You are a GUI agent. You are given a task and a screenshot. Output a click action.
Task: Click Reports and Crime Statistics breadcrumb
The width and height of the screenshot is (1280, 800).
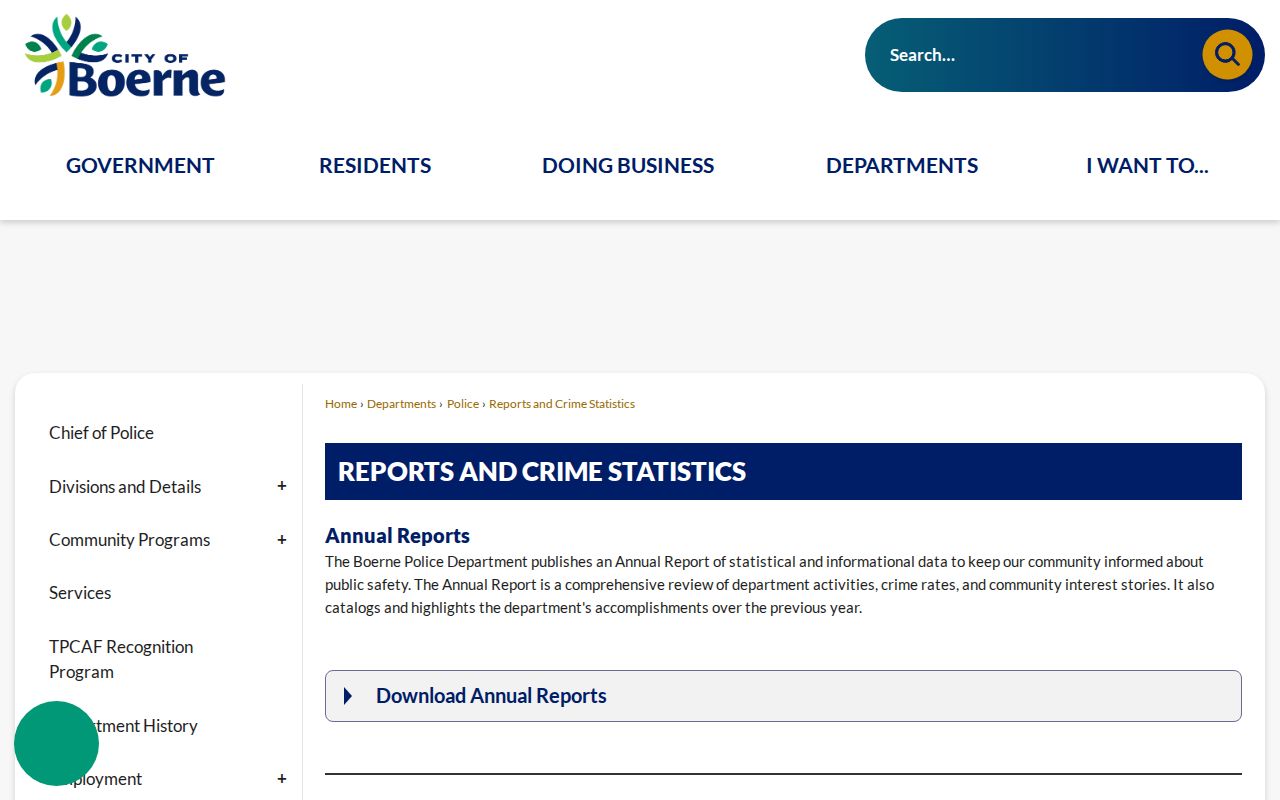point(562,404)
